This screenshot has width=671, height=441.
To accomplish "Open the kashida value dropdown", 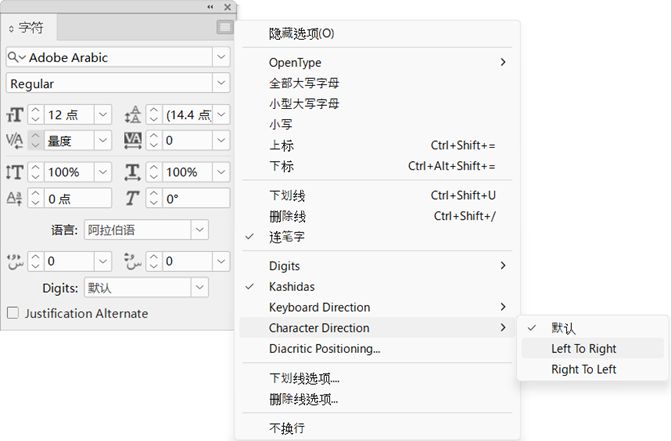I will (x=103, y=261).
